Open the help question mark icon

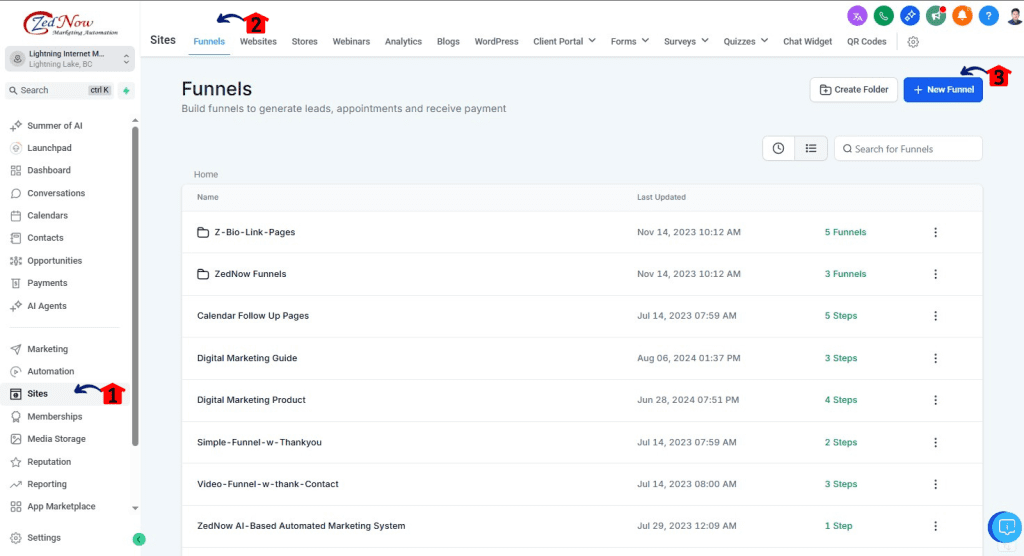click(x=989, y=16)
